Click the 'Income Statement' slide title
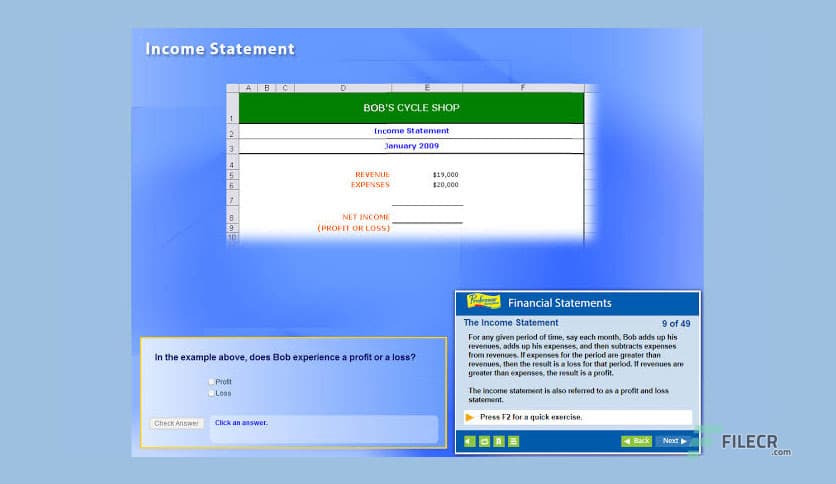 pyautogui.click(x=220, y=49)
